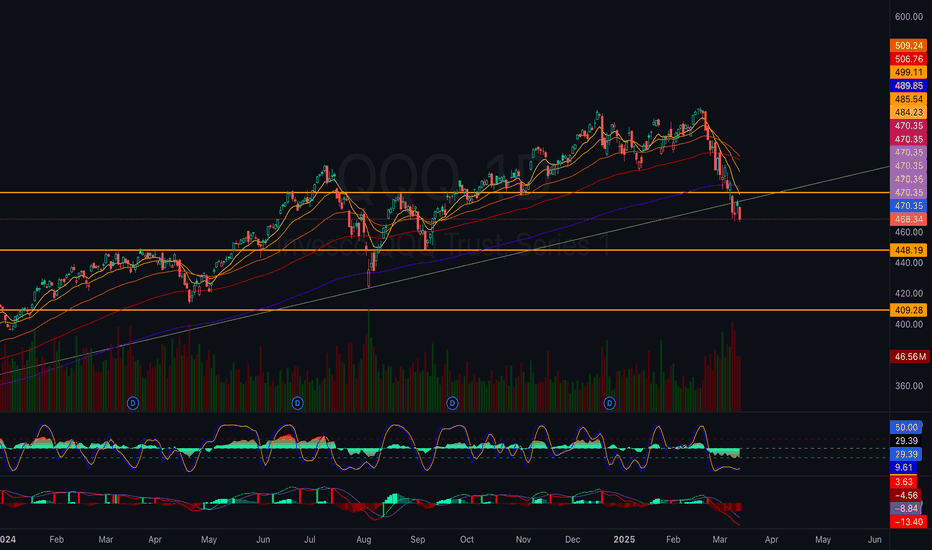932x550 pixels.
Task: Click the 489.85 blue price label
Action: [908, 86]
